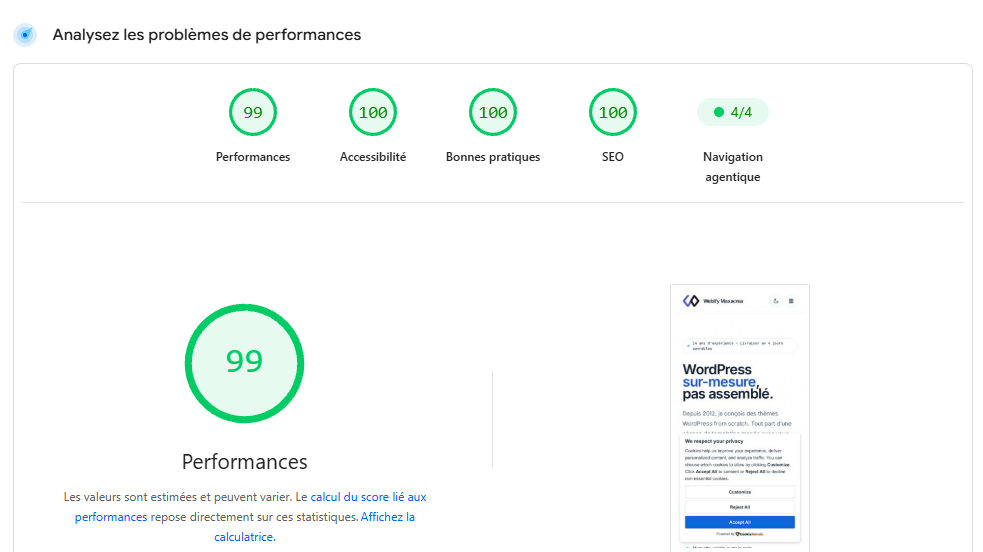Click the Bonnes pratiques label
The height and width of the screenshot is (552, 983).
(493, 157)
